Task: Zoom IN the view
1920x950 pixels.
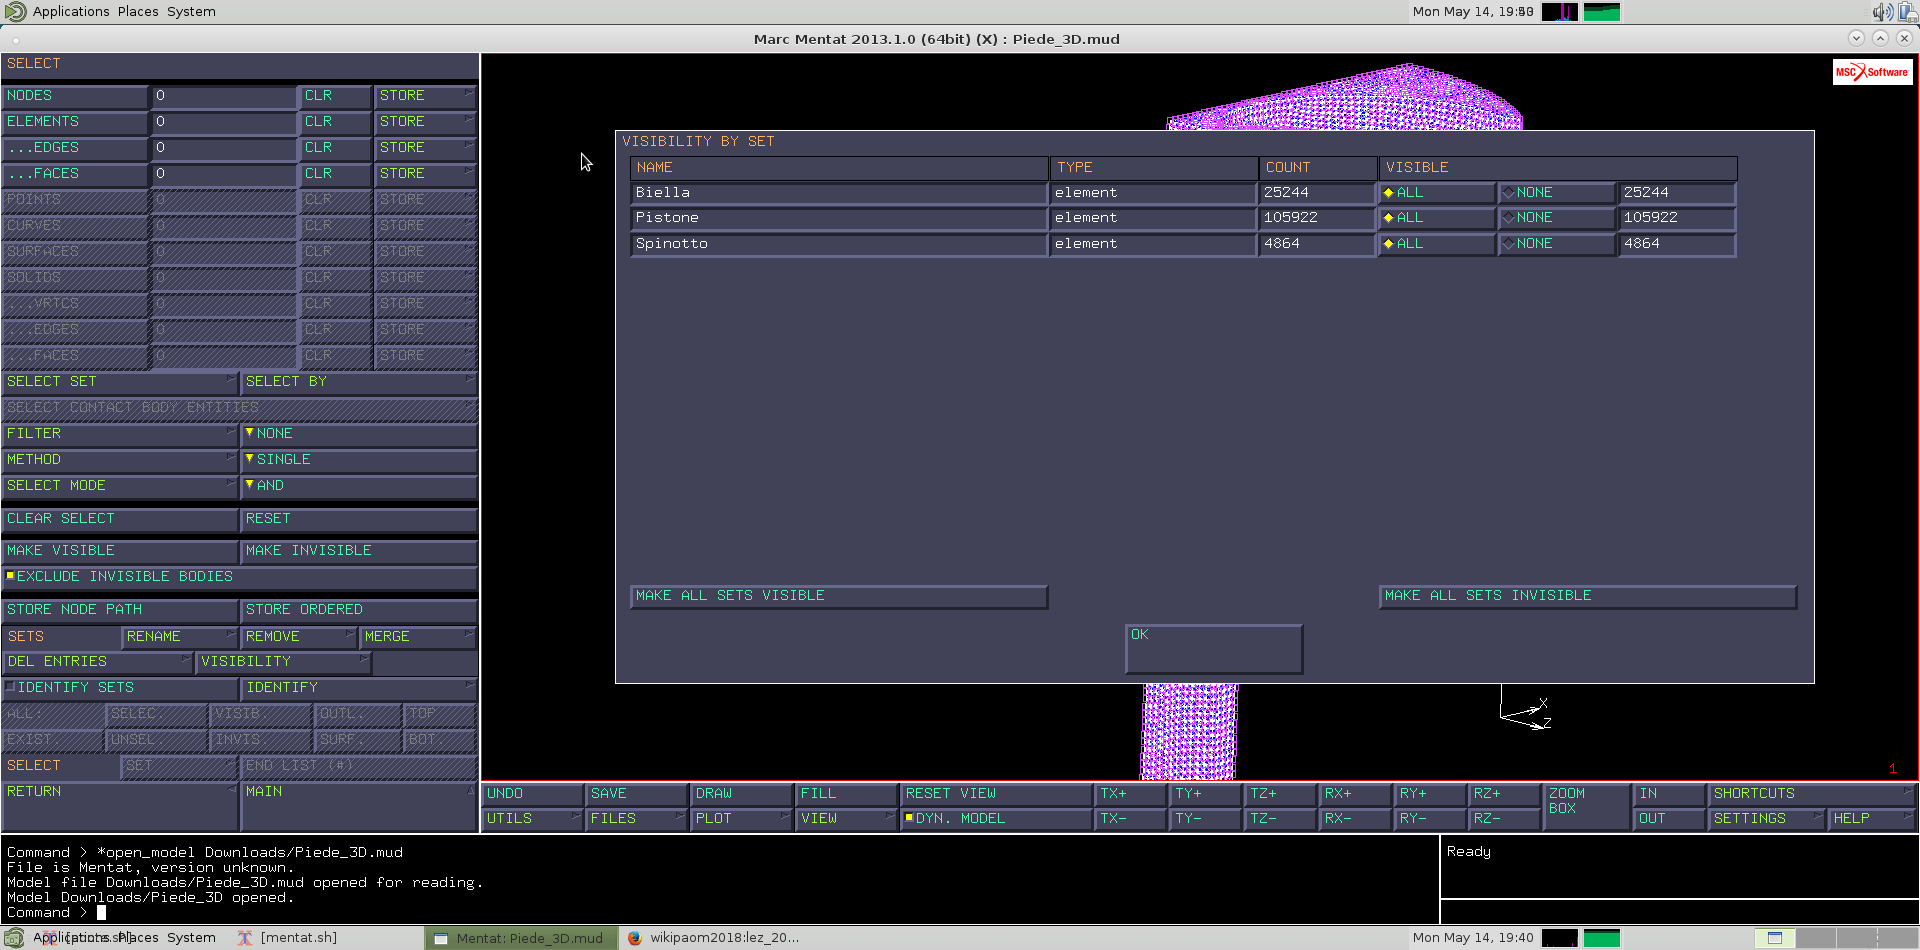Action: point(1670,794)
